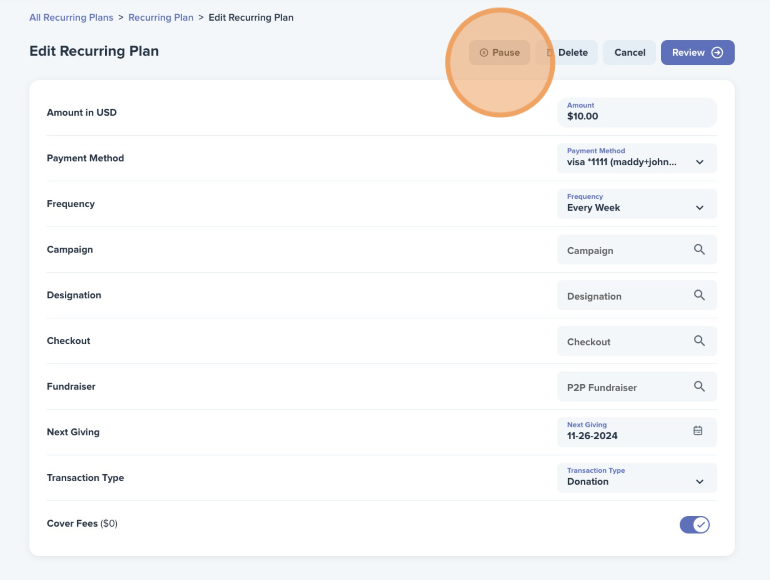Viewport: 770px width, 580px height.
Task: Toggle the Cover Fees switch
Action: click(694, 525)
